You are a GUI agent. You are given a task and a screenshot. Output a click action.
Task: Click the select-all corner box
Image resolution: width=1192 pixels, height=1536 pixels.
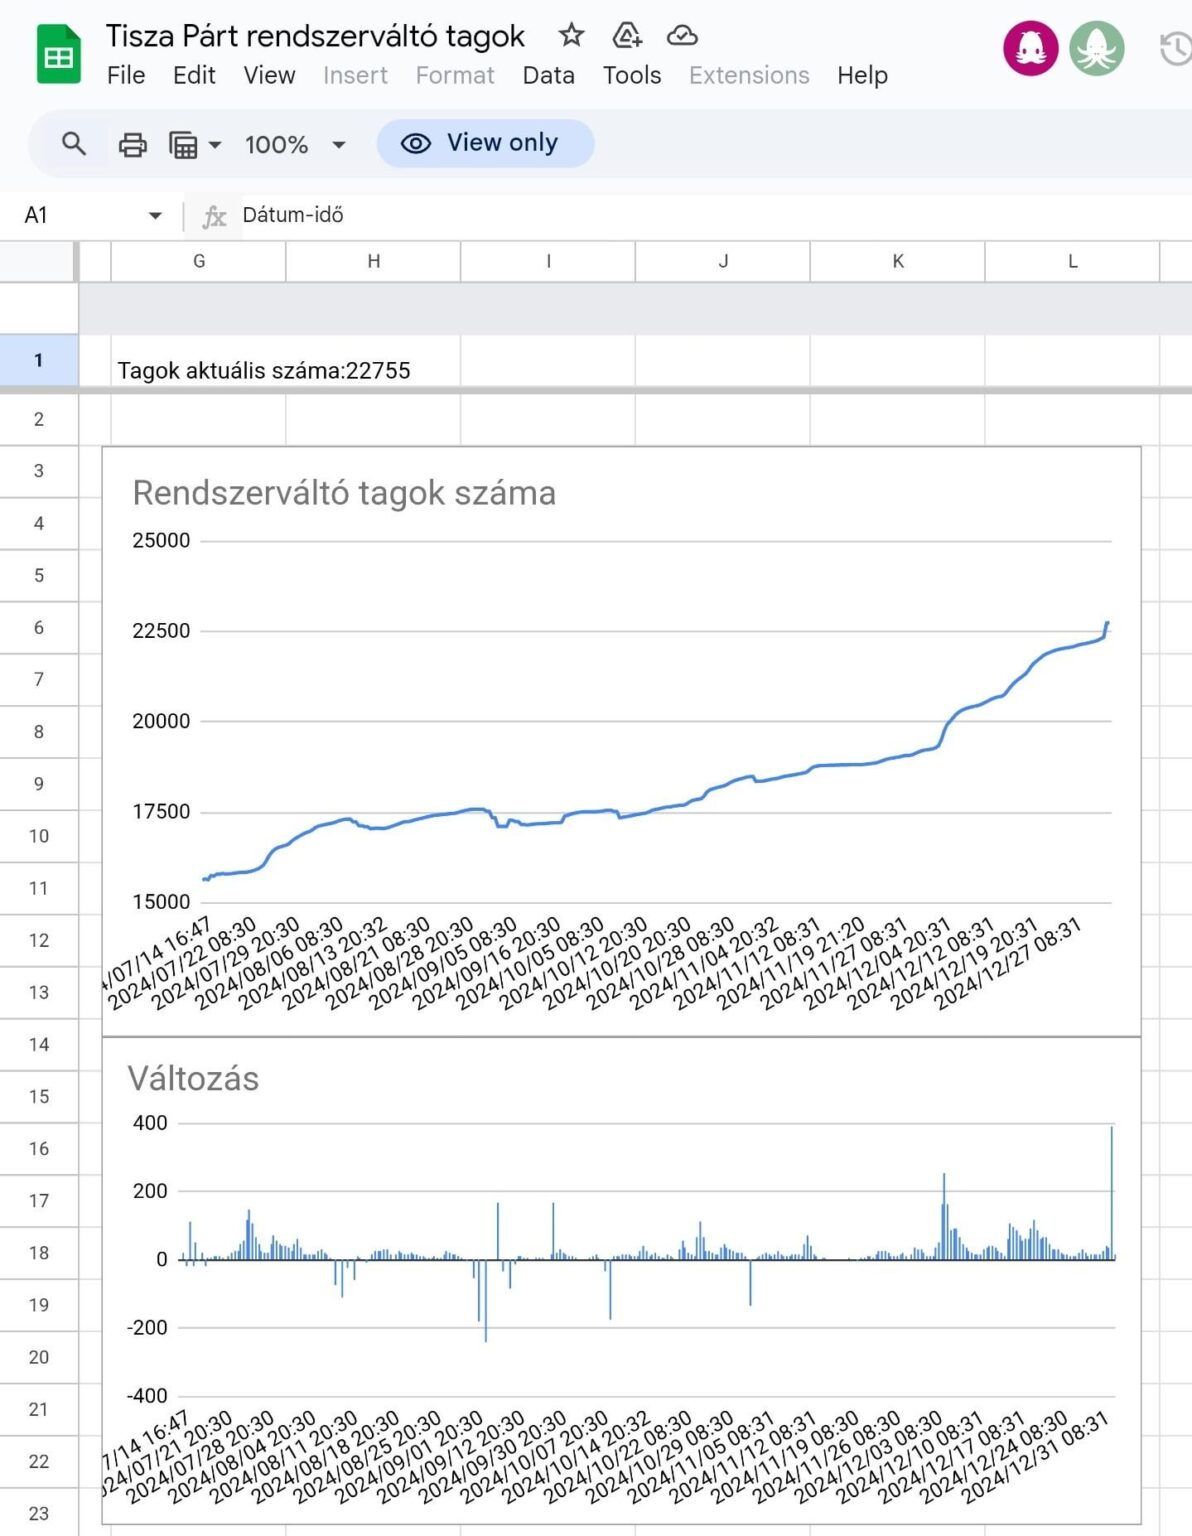(39, 261)
